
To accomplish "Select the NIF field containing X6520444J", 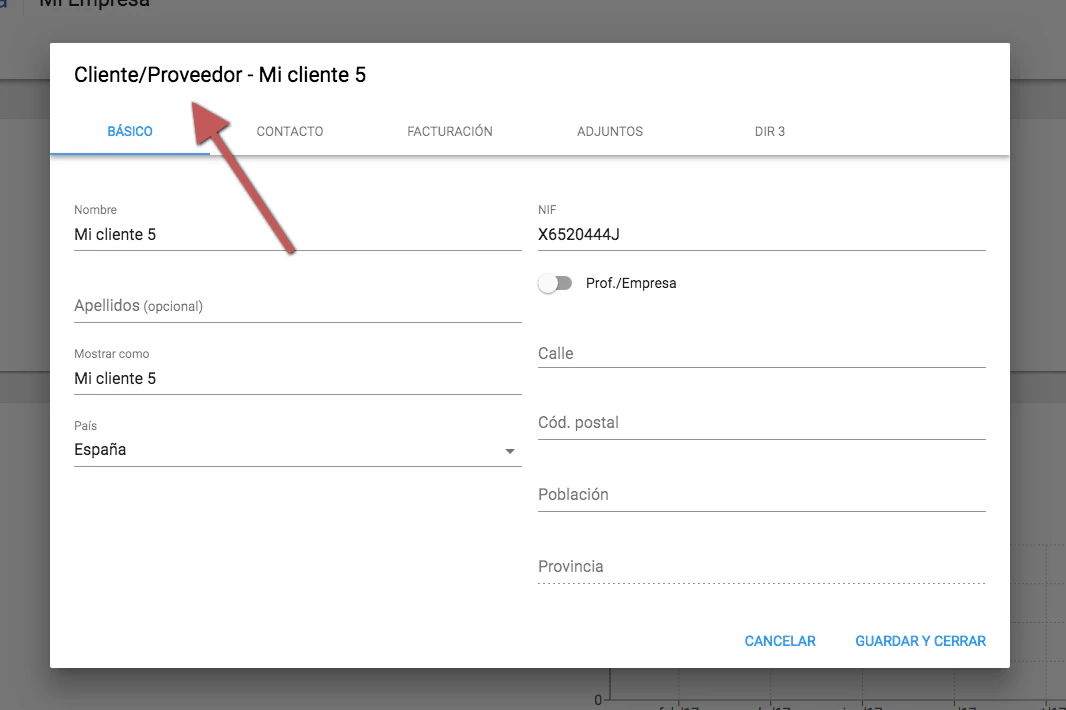I will (x=761, y=235).
